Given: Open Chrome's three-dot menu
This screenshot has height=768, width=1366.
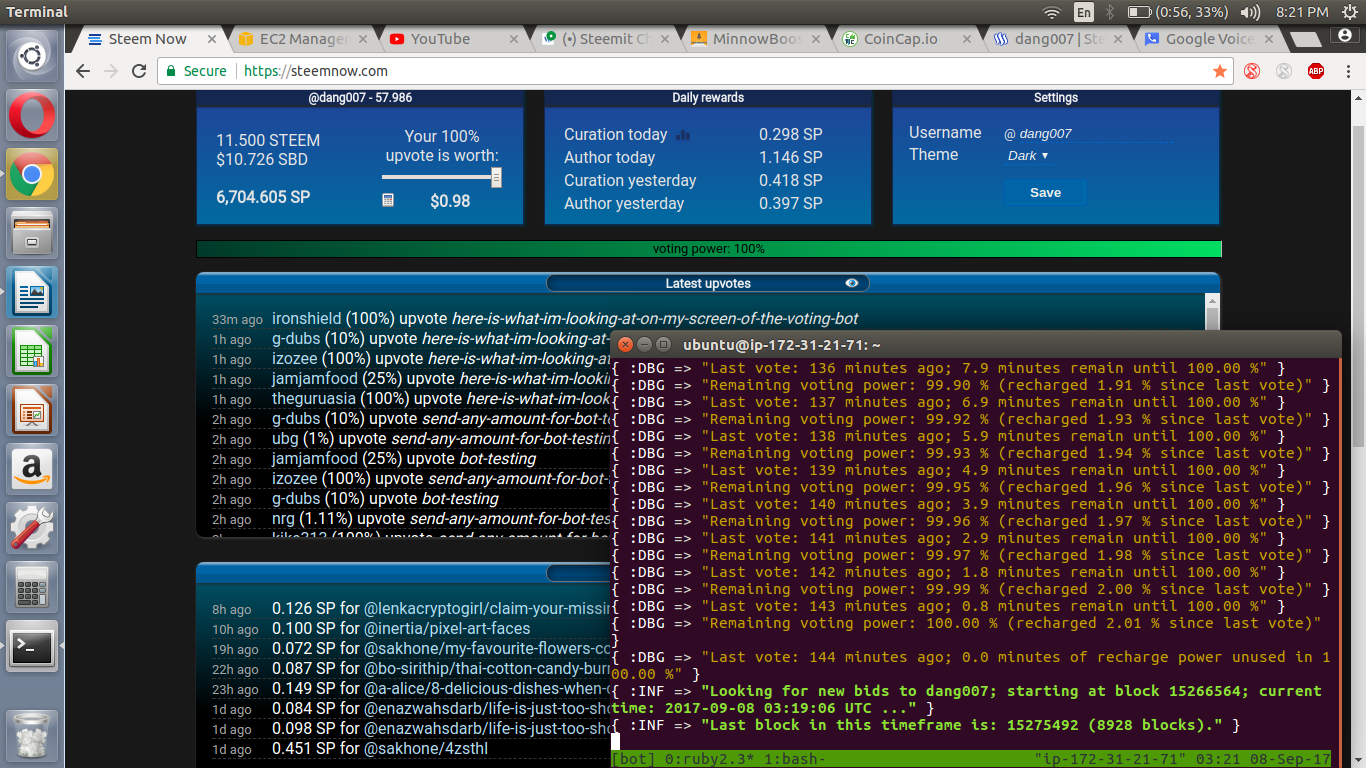Looking at the screenshot, I should click(1347, 71).
